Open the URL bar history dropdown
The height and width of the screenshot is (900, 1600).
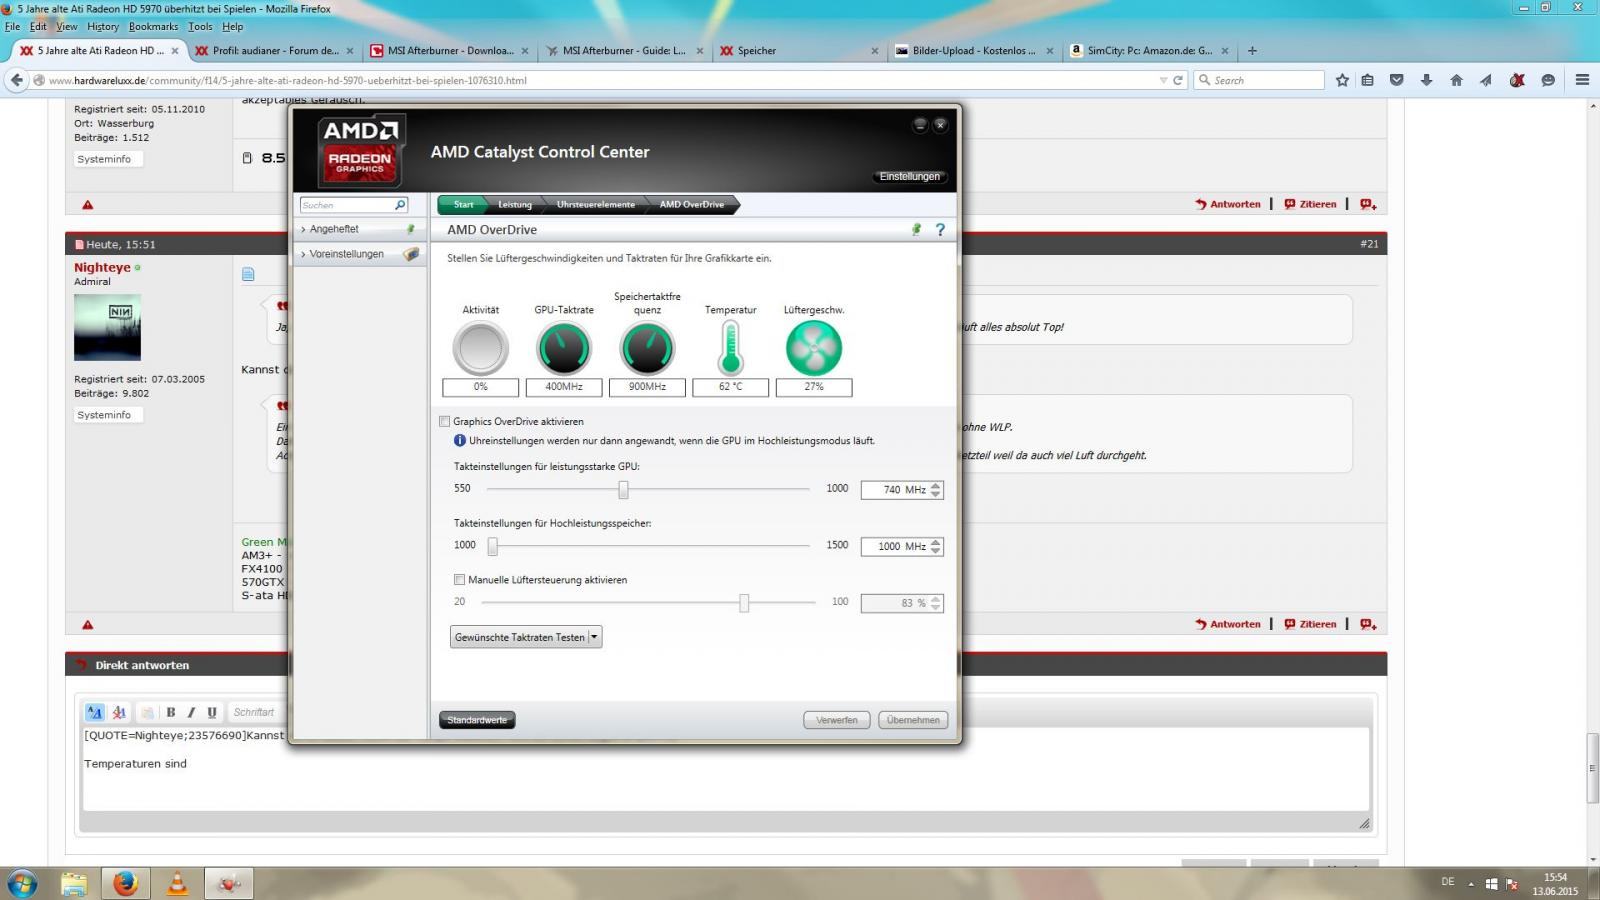tap(1163, 80)
